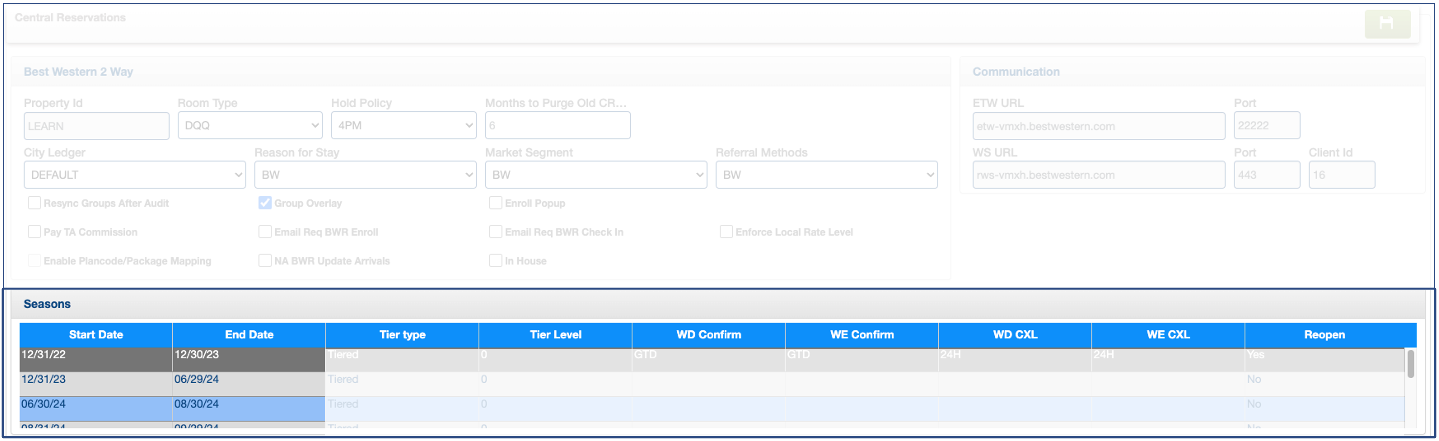1439x441 pixels.
Task: Open the Market Segment dropdown
Action: (596, 175)
